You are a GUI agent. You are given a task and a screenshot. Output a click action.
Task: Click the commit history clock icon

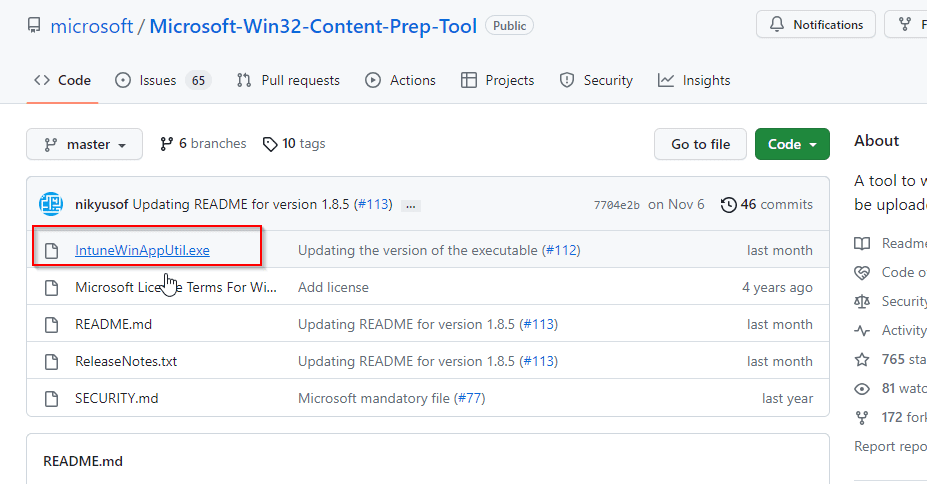pyautogui.click(x=728, y=205)
